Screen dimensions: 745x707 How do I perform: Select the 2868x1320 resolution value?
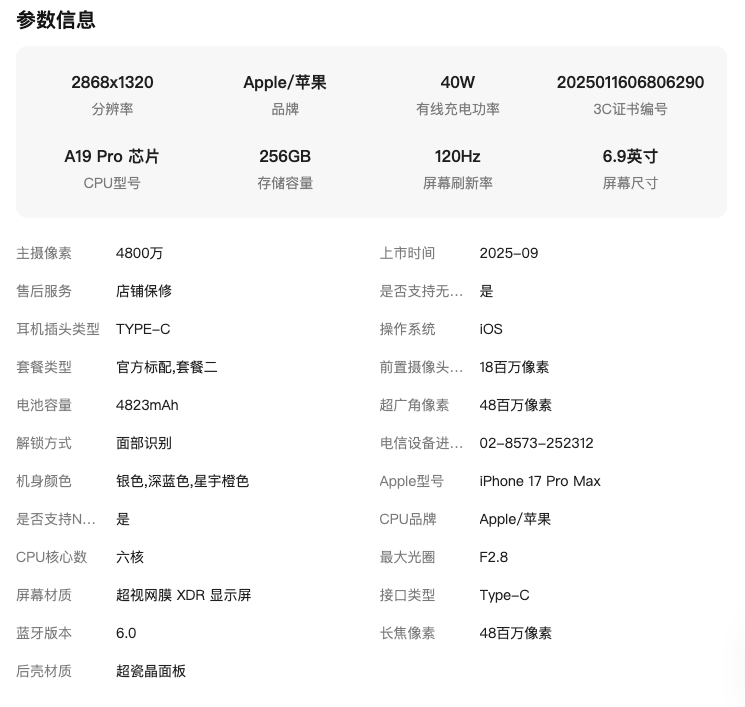pyautogui.click(x=112, y=82)
